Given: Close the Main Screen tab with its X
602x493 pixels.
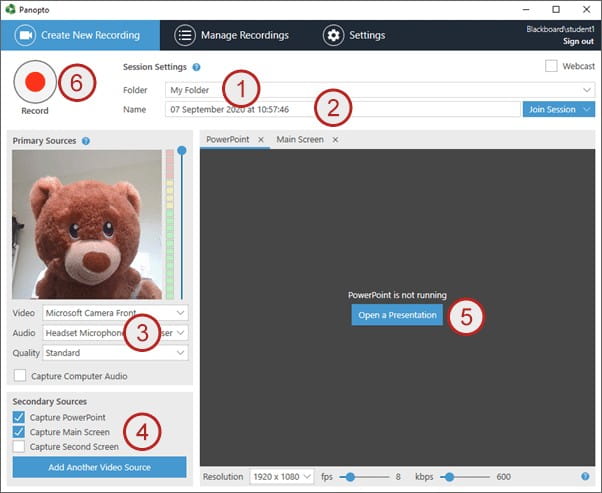Looking at the screenshot, I should click(x=335, y=140).
